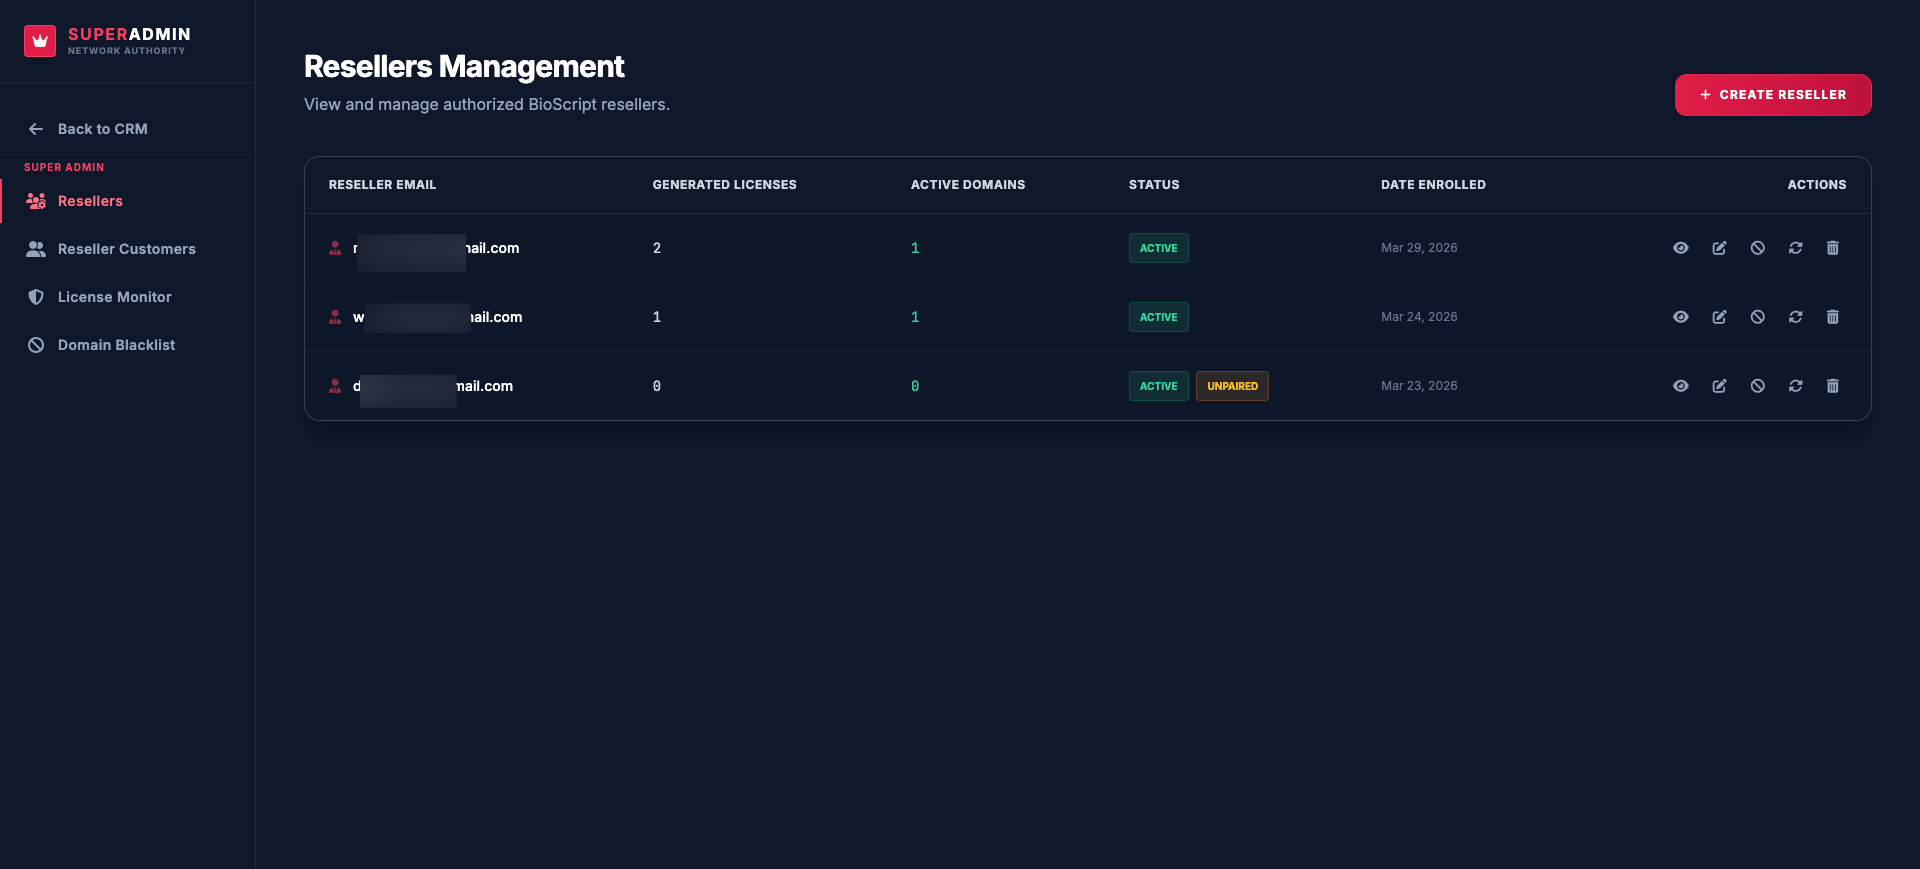Click the Date Enrolled column header
Image resolution: width=1920 pixels, height=869 pixels.
pyautogui.click(x=1433, y=185)
